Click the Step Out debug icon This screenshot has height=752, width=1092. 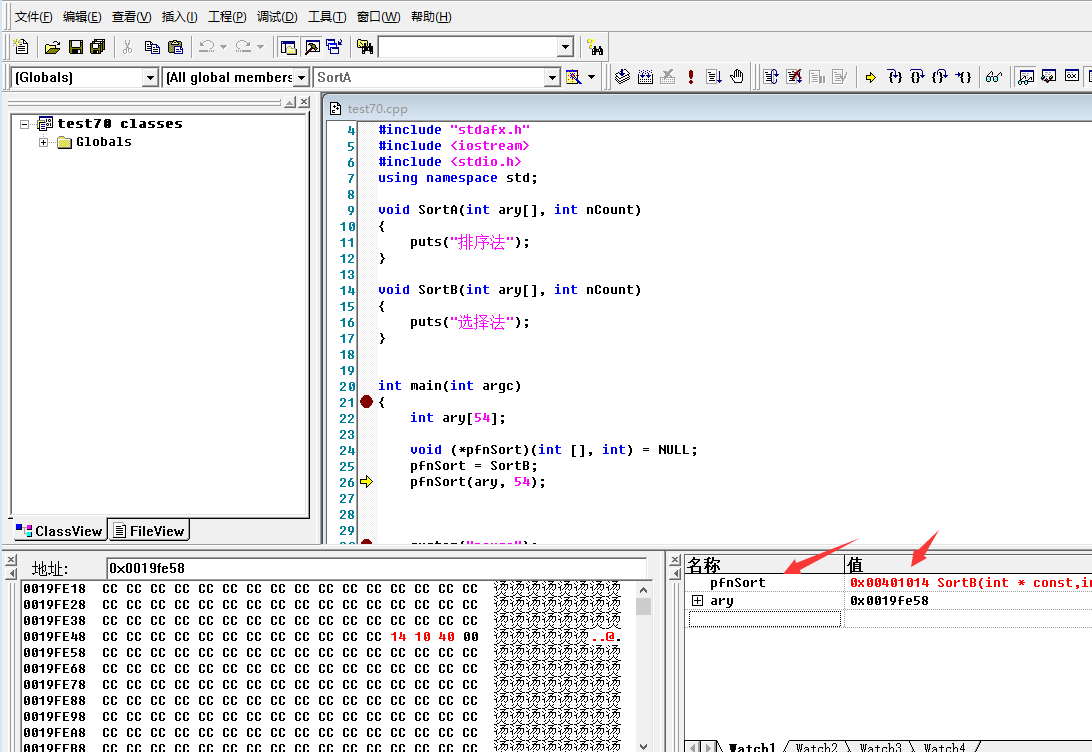click(939, 78)
